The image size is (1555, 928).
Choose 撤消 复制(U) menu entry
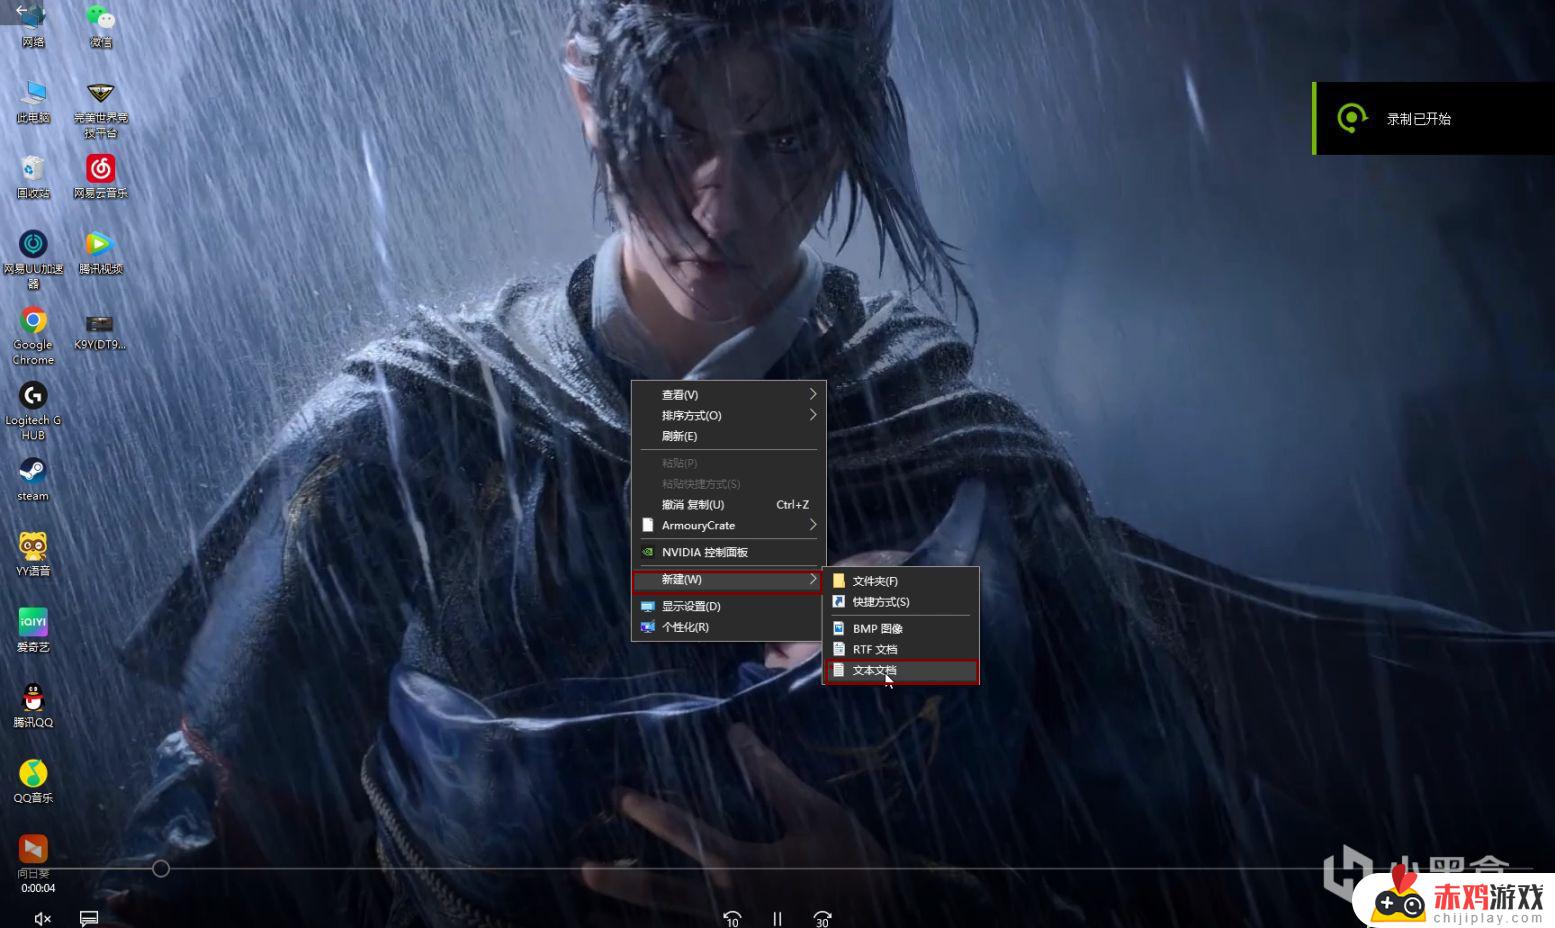pyautogui.click(x=728, y=504)
